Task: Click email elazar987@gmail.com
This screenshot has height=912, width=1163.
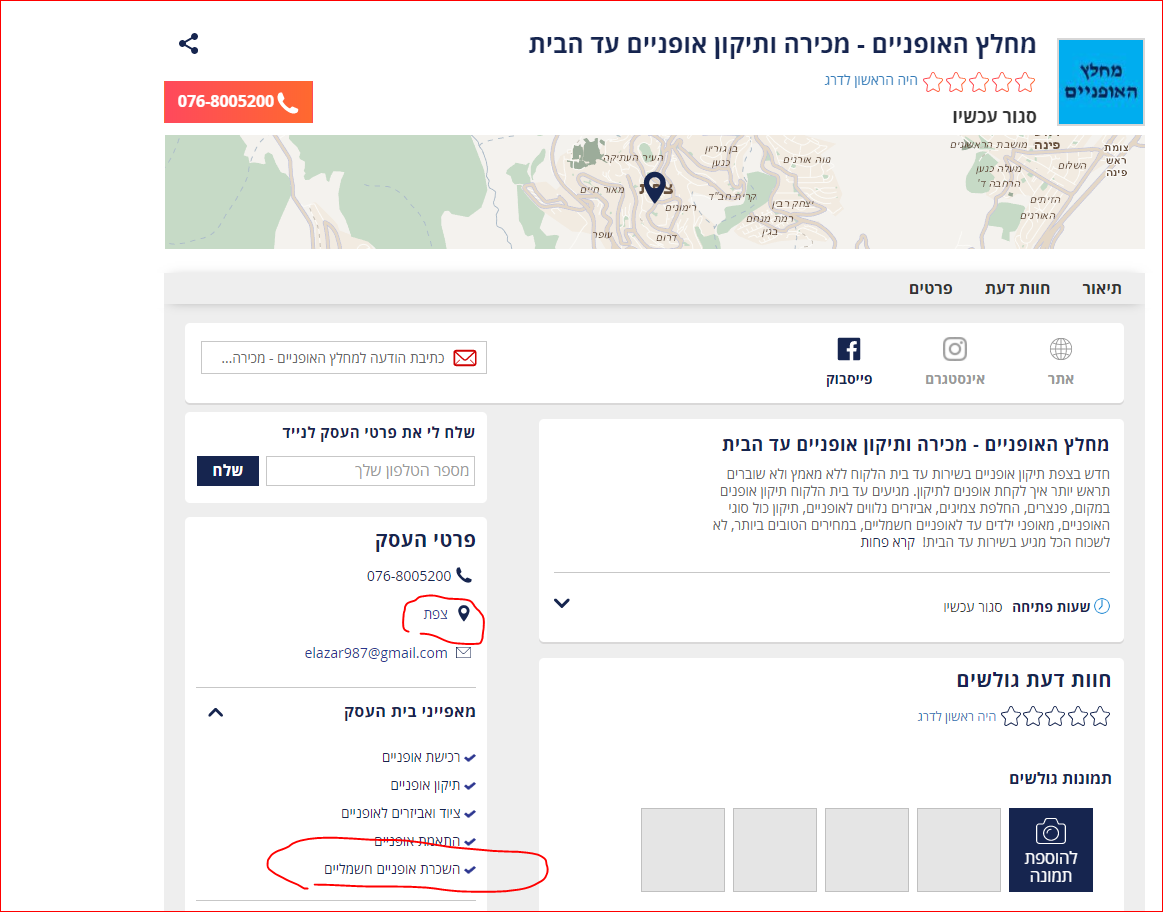Action: [x=376, y=653]
